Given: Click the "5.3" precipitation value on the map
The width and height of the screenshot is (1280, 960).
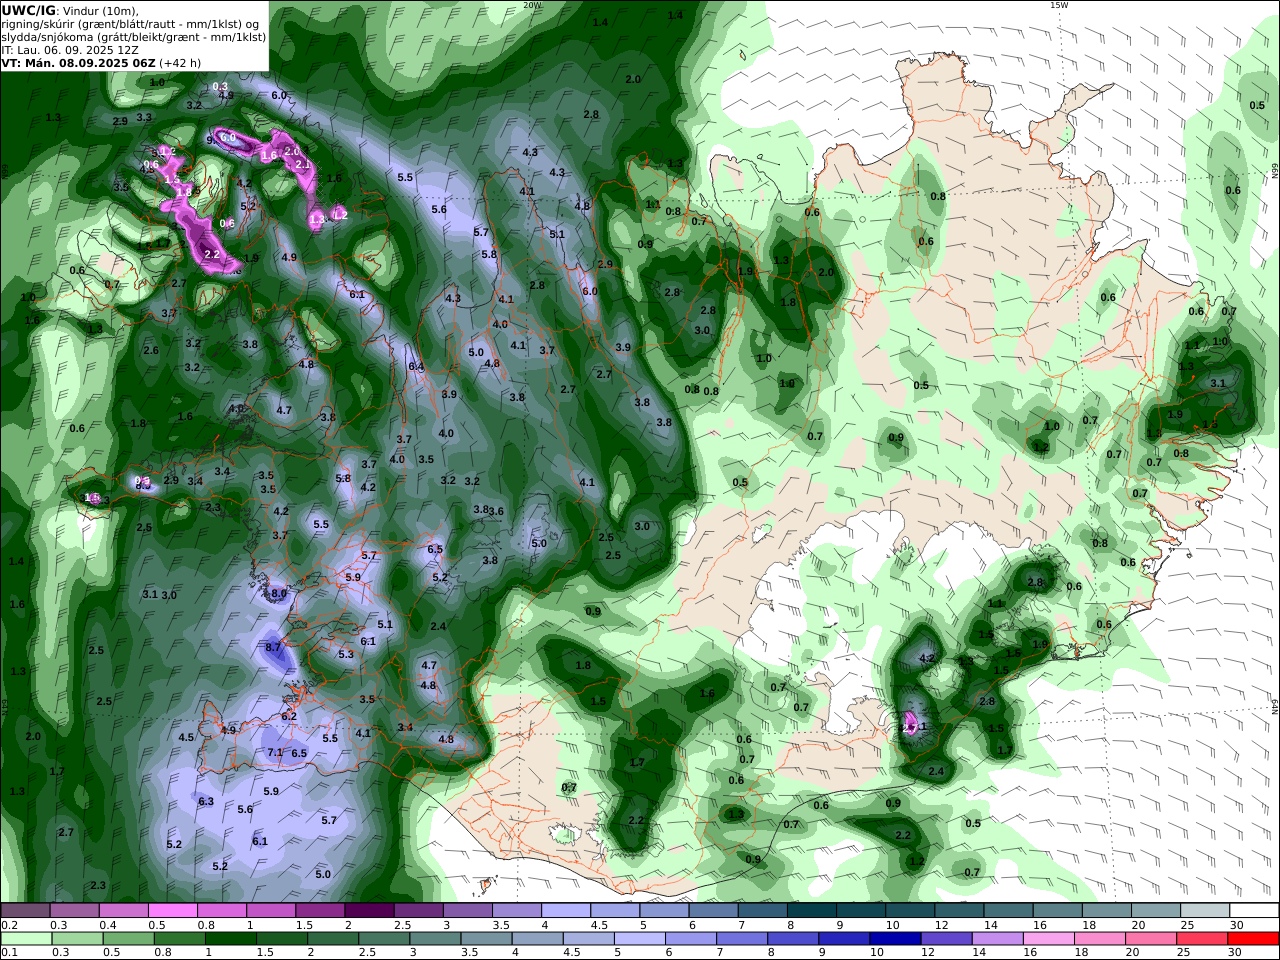Looking at the screenshot, I should tap(346, 654).
